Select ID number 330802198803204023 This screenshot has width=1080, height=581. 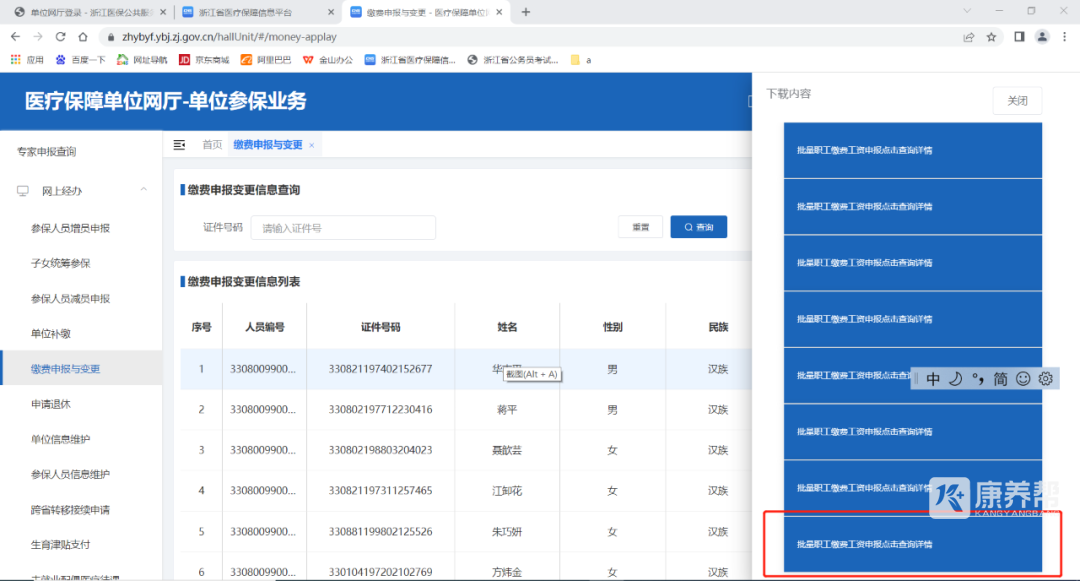coord(380,450)
